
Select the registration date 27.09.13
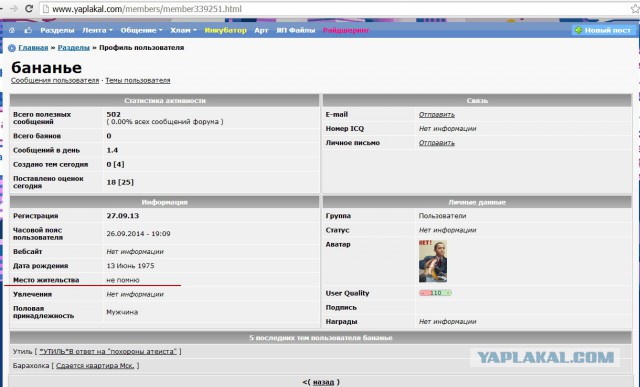122,216
